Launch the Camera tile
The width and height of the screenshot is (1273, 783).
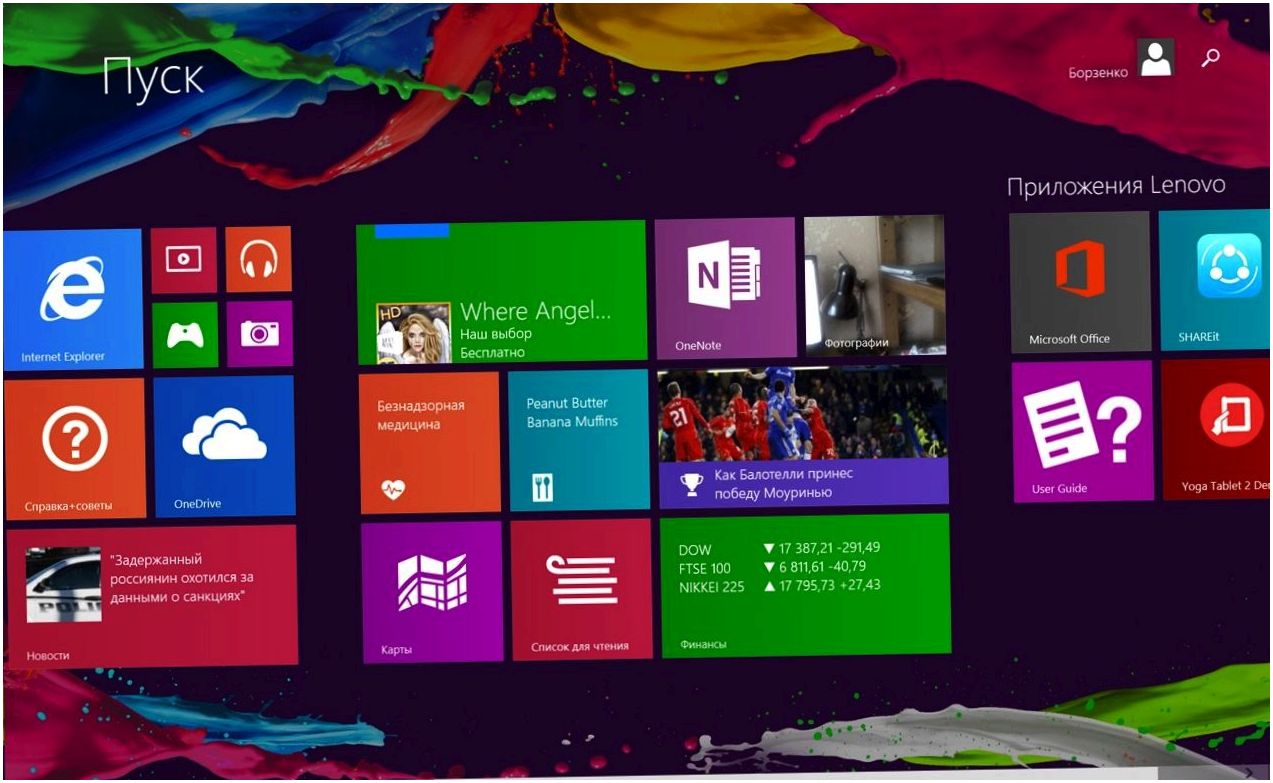pos(260,334)
